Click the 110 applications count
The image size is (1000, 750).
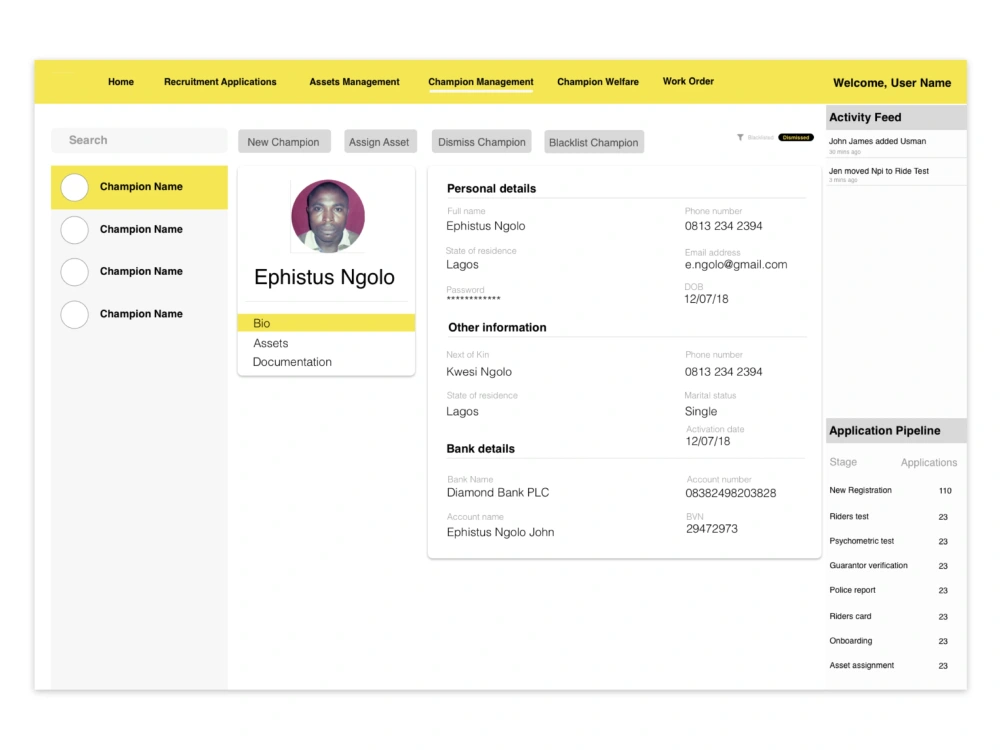945,490
